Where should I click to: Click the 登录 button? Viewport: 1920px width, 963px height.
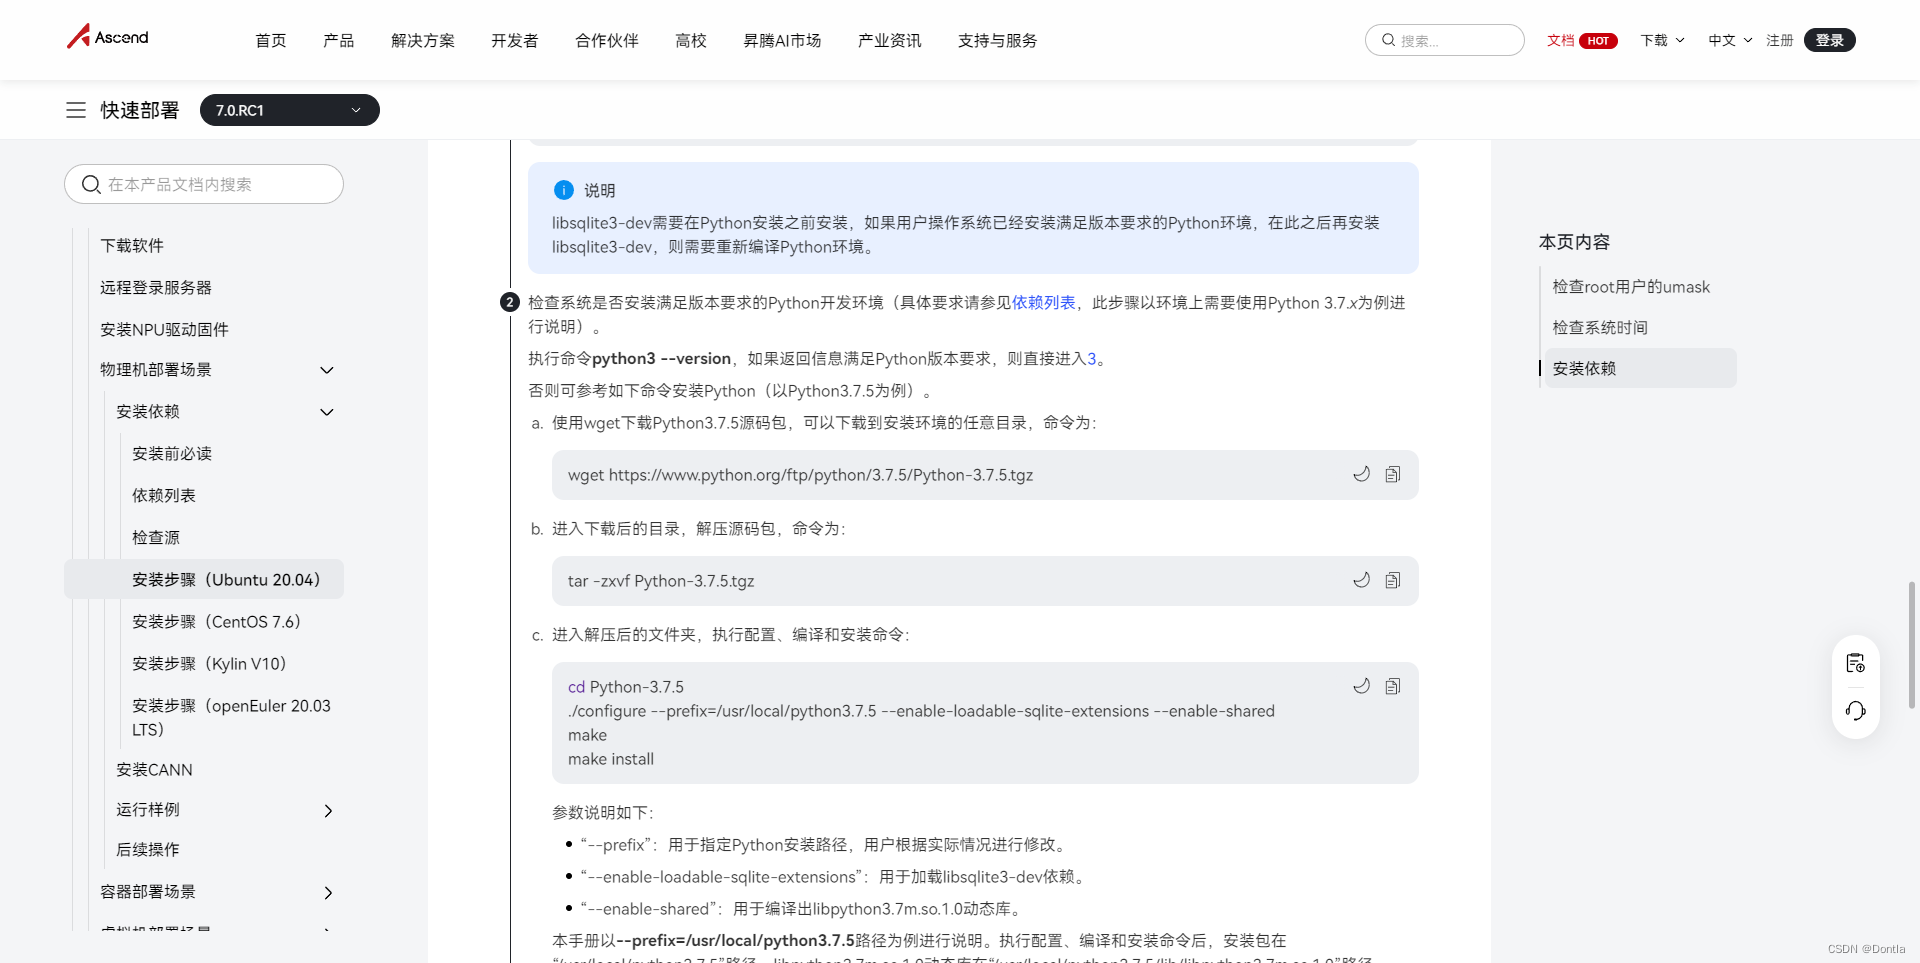pyautogui.click(x=1829, y=40)
